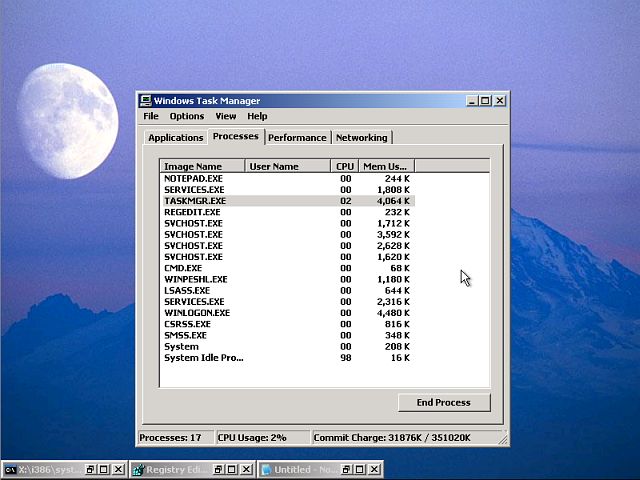
Task: Select the TASKMGR.EXE process row
Action: coord(288,201)
